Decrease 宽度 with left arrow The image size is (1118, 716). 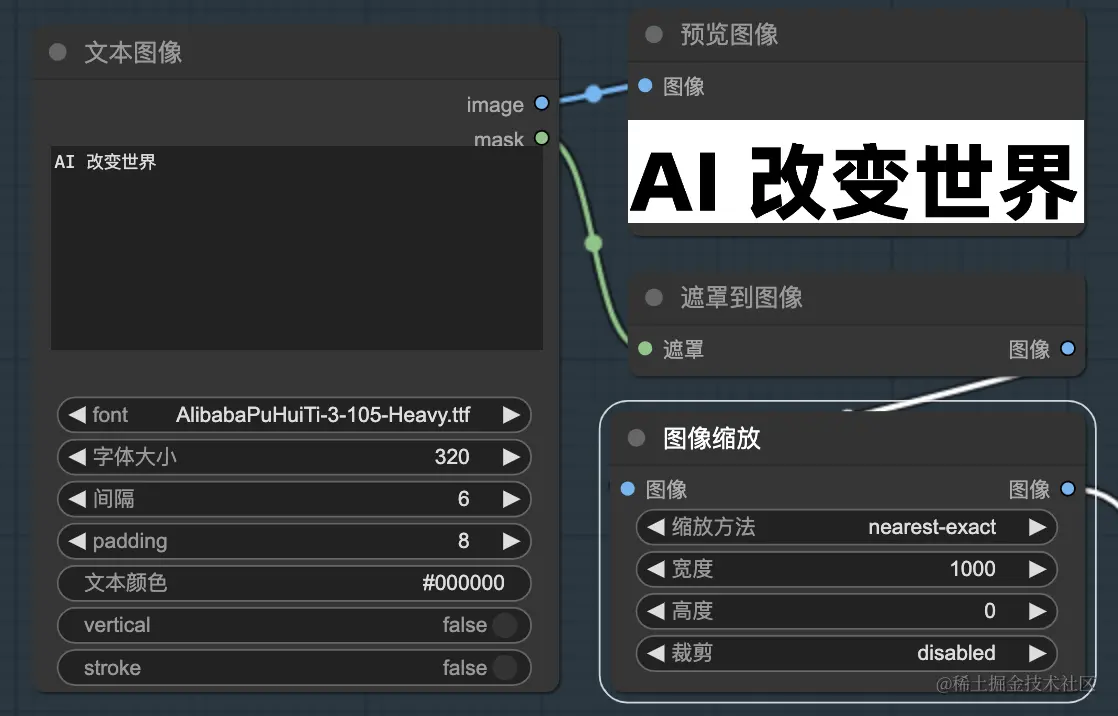click(x=656, y=569)
